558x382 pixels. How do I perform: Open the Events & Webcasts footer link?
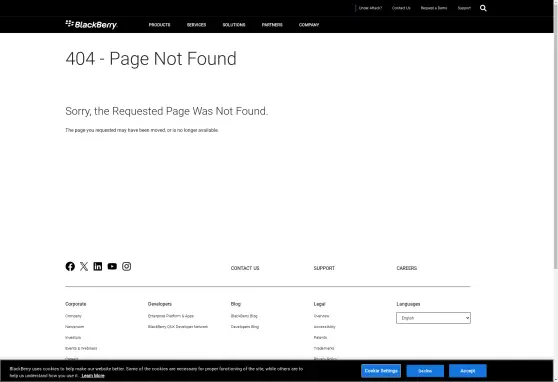click(x=81, y=348)
